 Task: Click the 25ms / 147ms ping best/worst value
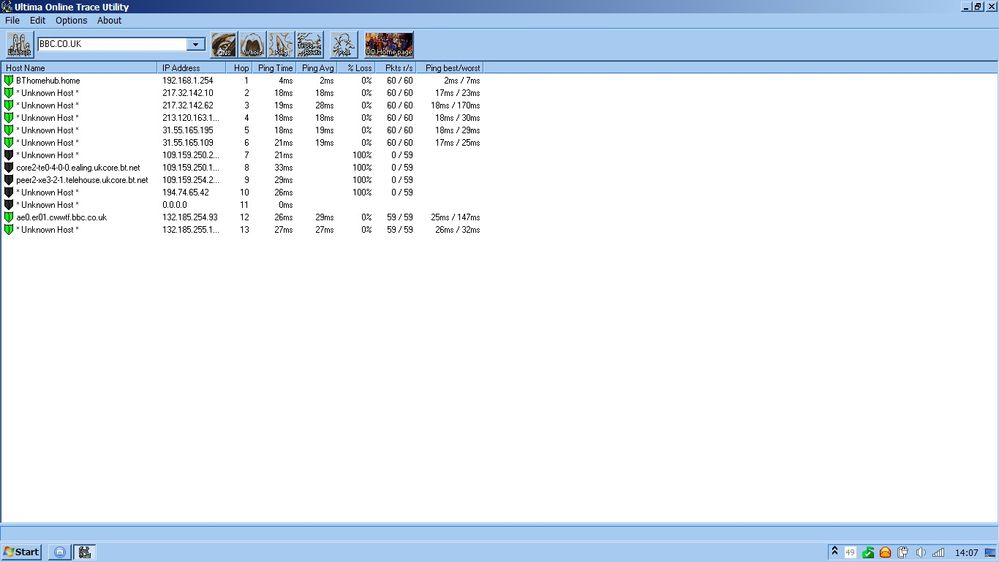[455, 217]
